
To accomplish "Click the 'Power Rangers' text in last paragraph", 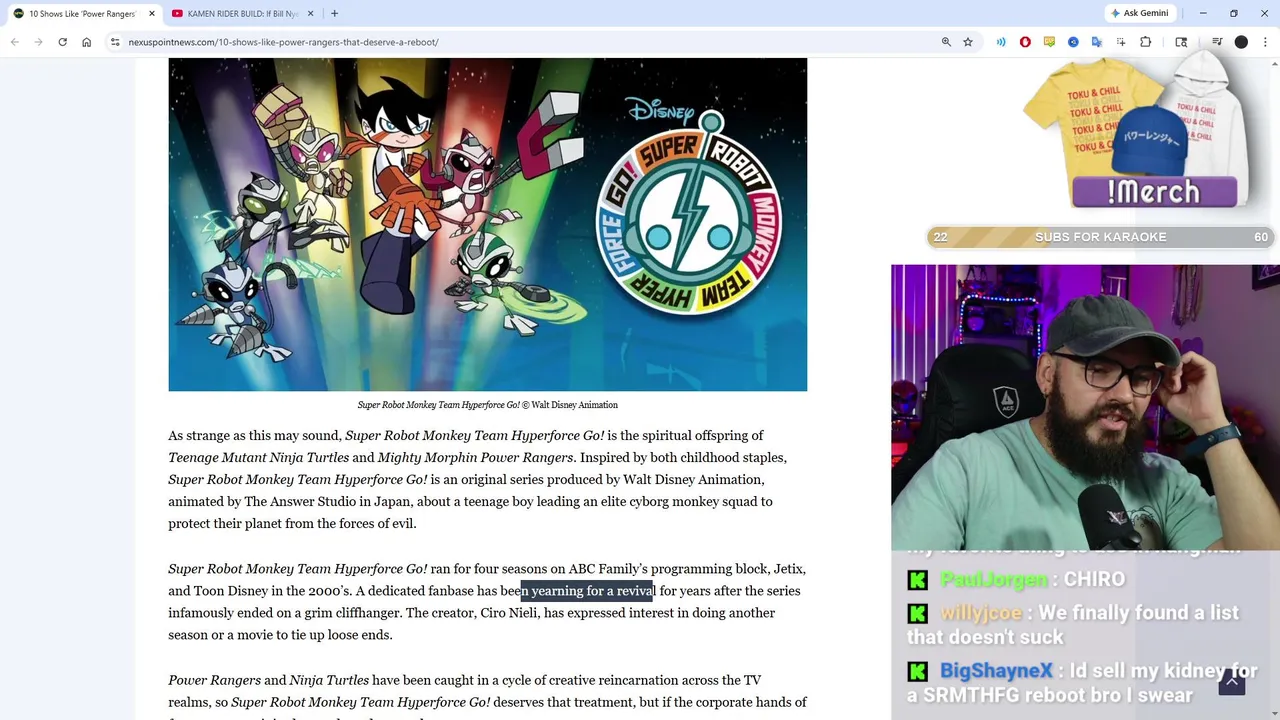I will (214, 681).
